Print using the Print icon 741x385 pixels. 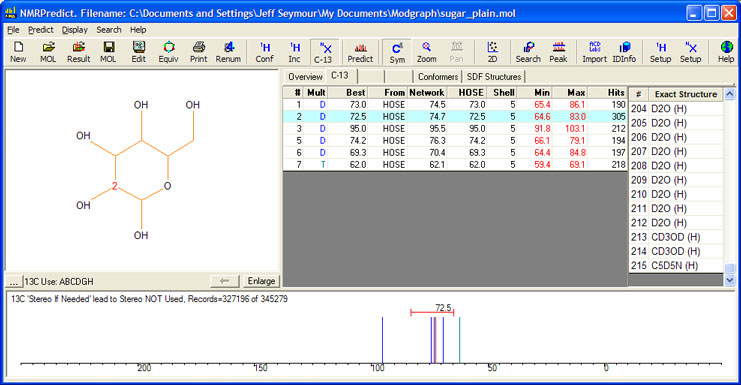(198, 52)
